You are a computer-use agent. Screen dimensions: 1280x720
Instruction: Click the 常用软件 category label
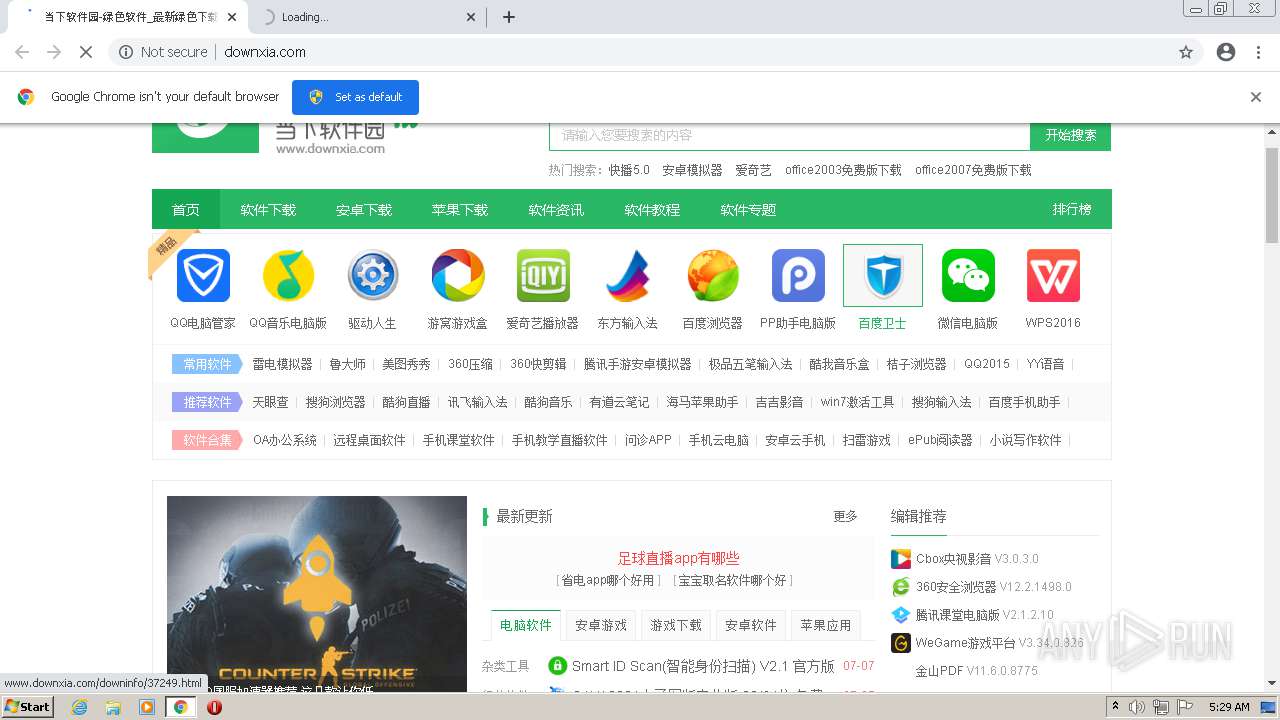point(207,364)
